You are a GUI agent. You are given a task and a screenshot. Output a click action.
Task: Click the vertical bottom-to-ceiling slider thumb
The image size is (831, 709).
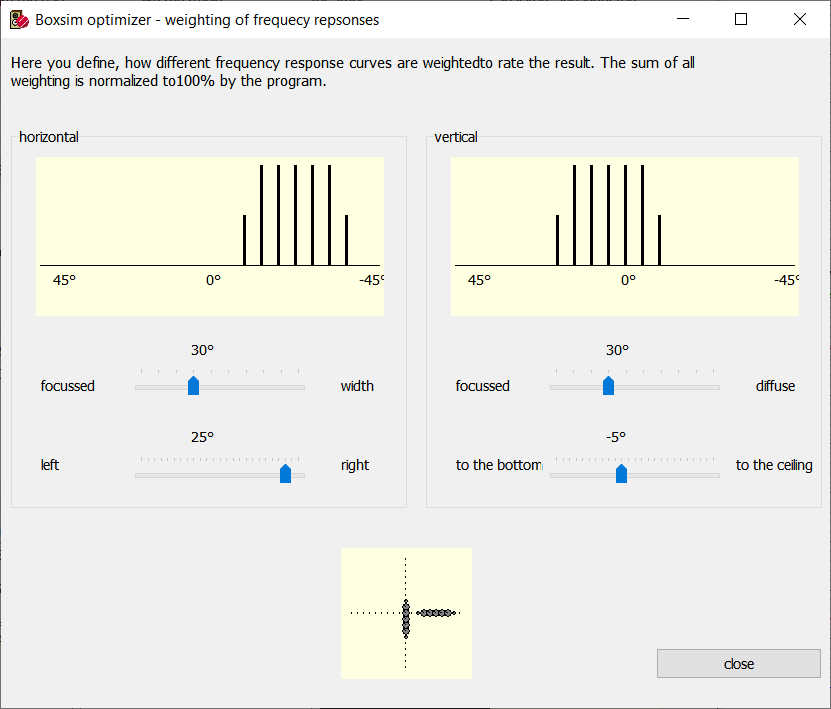pos(621,473)
